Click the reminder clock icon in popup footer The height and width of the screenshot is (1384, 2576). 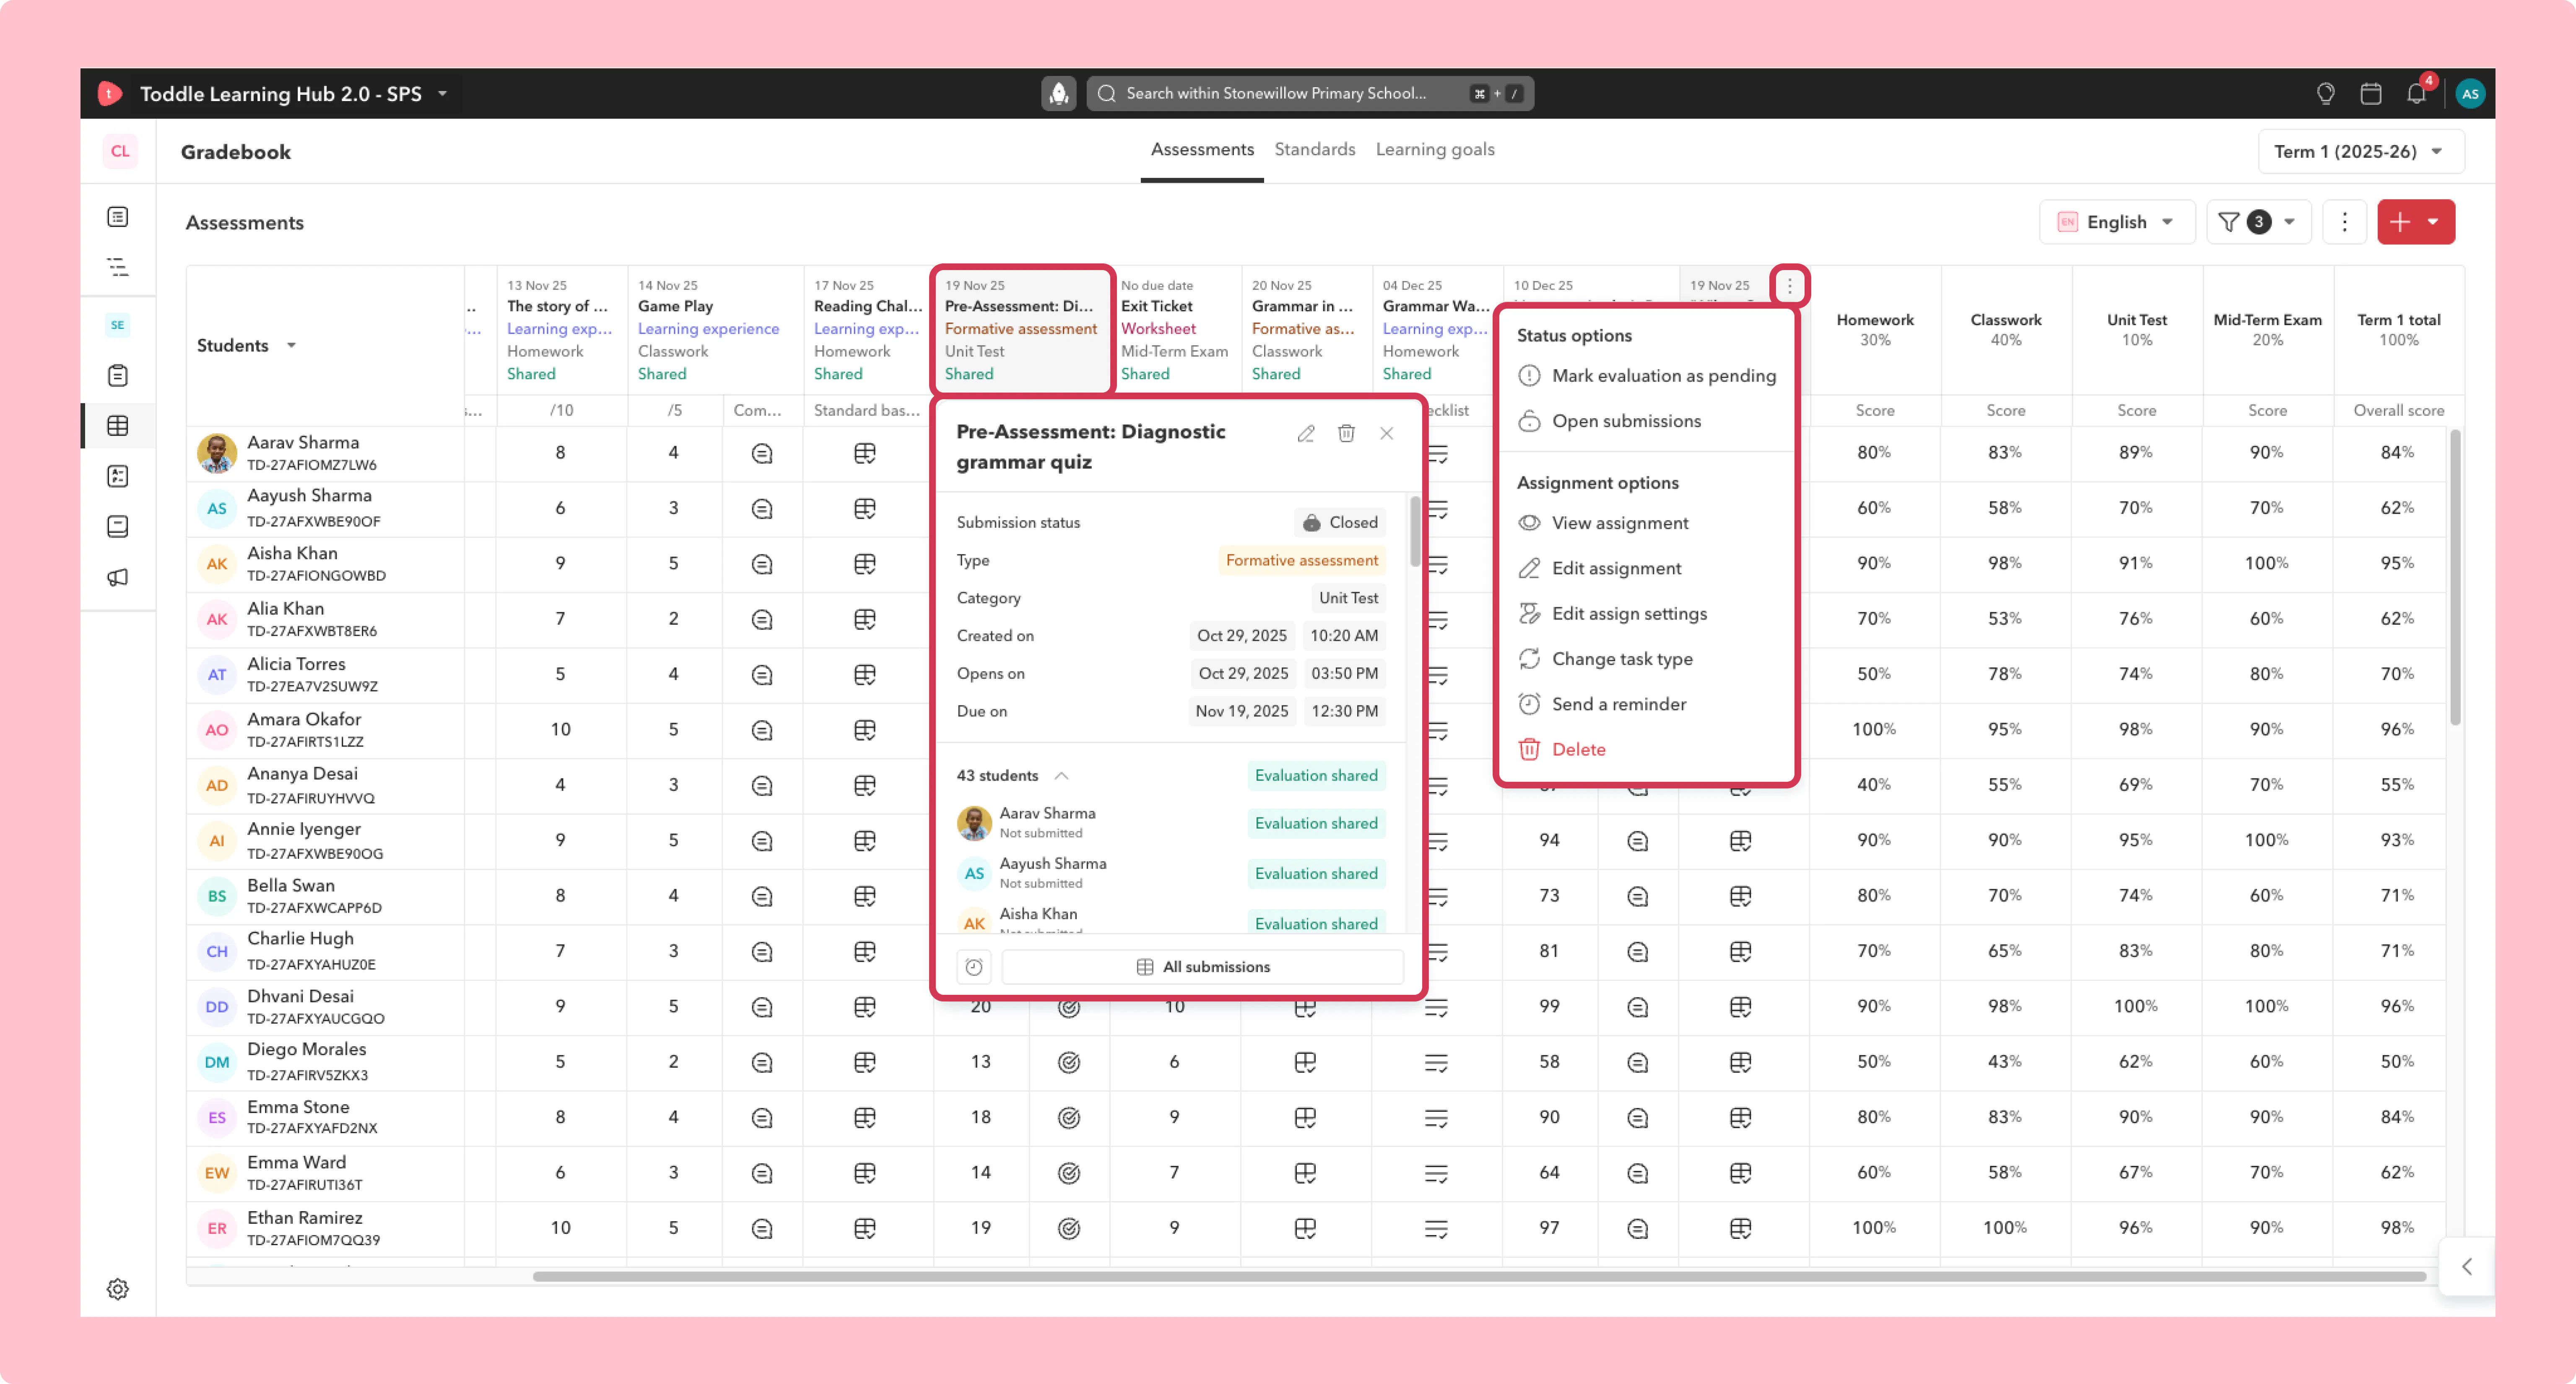coord(974,967)
